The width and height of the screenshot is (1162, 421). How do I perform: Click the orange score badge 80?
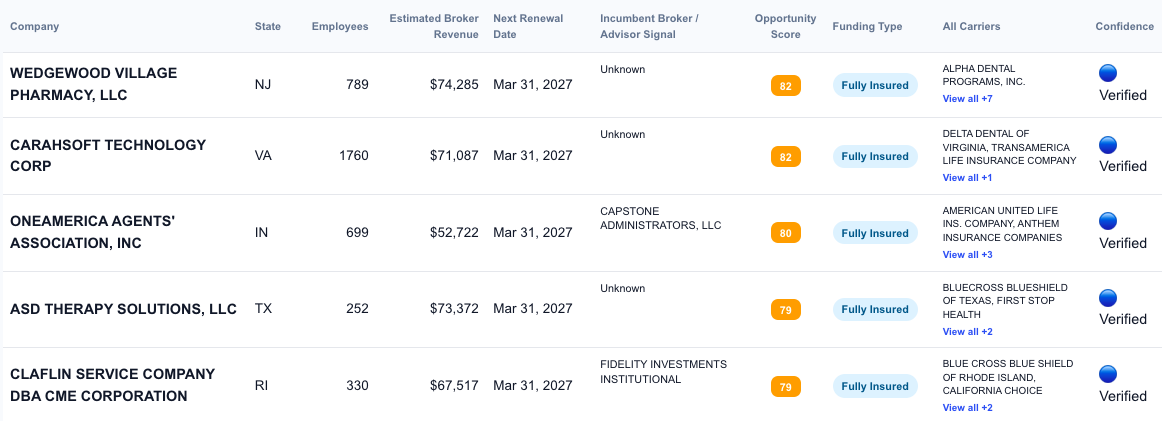pyautogui.click(x=785, y=233)
